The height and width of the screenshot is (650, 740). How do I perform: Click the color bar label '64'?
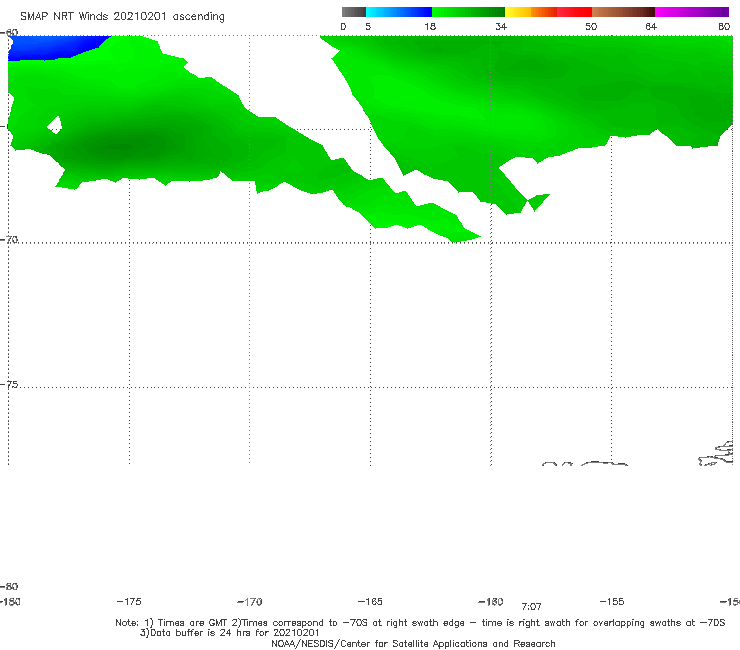pyautogui.click(x=651, y=27)
